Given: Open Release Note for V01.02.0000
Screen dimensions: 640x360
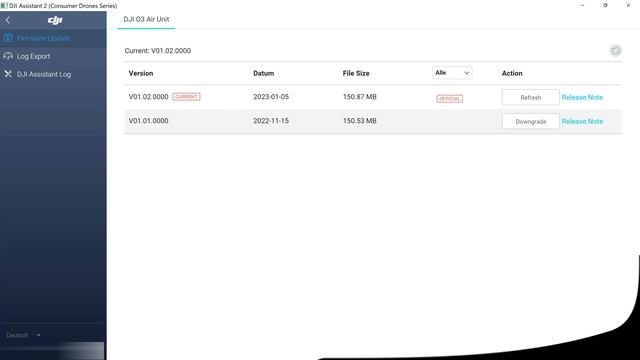Looking at the screenshot, I should 582,97.
